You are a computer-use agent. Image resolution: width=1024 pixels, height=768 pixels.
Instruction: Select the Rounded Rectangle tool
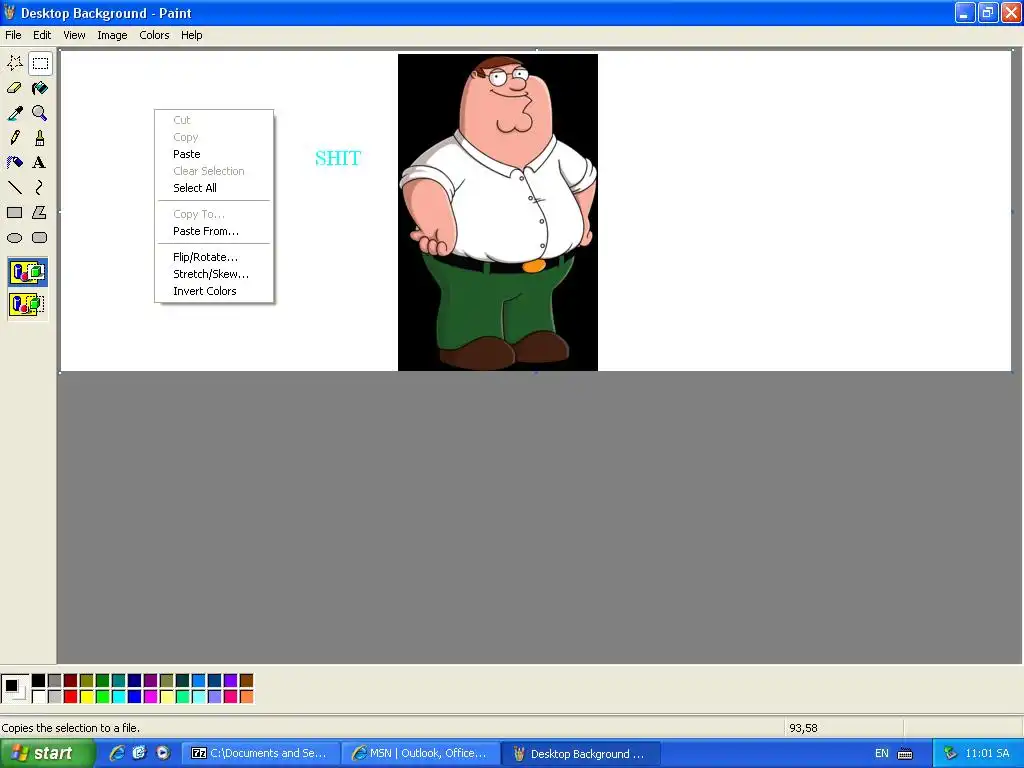[x=40, y=238]
